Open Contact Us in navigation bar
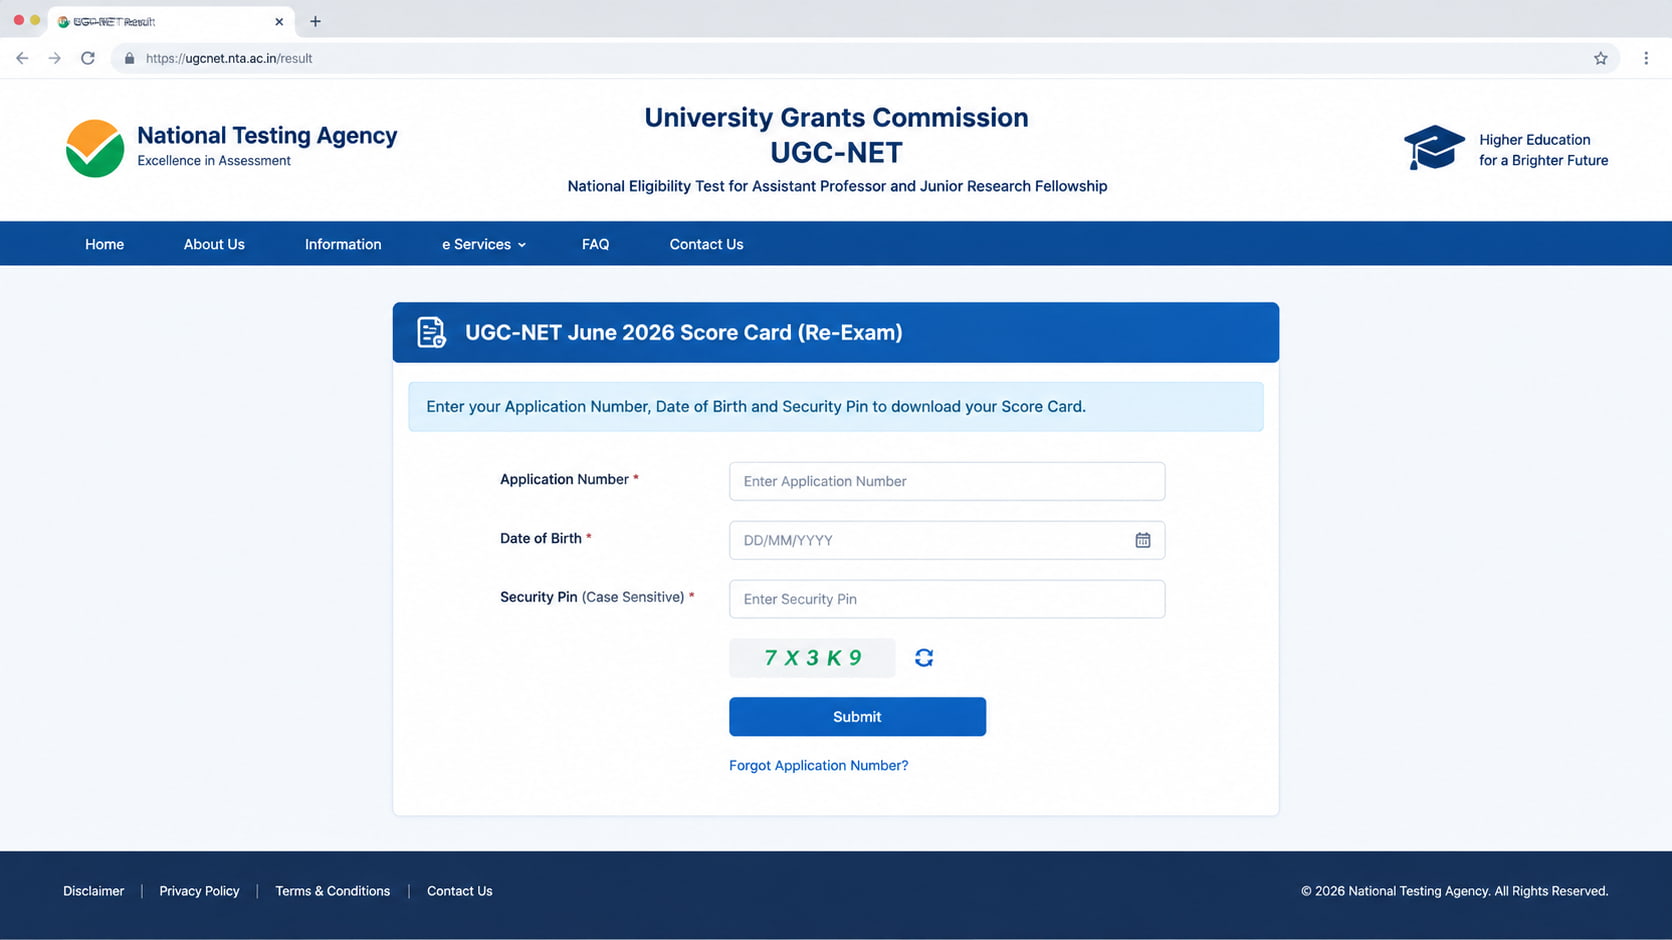Viewport: 1672px width, 940px height. [x=706, y=244]
